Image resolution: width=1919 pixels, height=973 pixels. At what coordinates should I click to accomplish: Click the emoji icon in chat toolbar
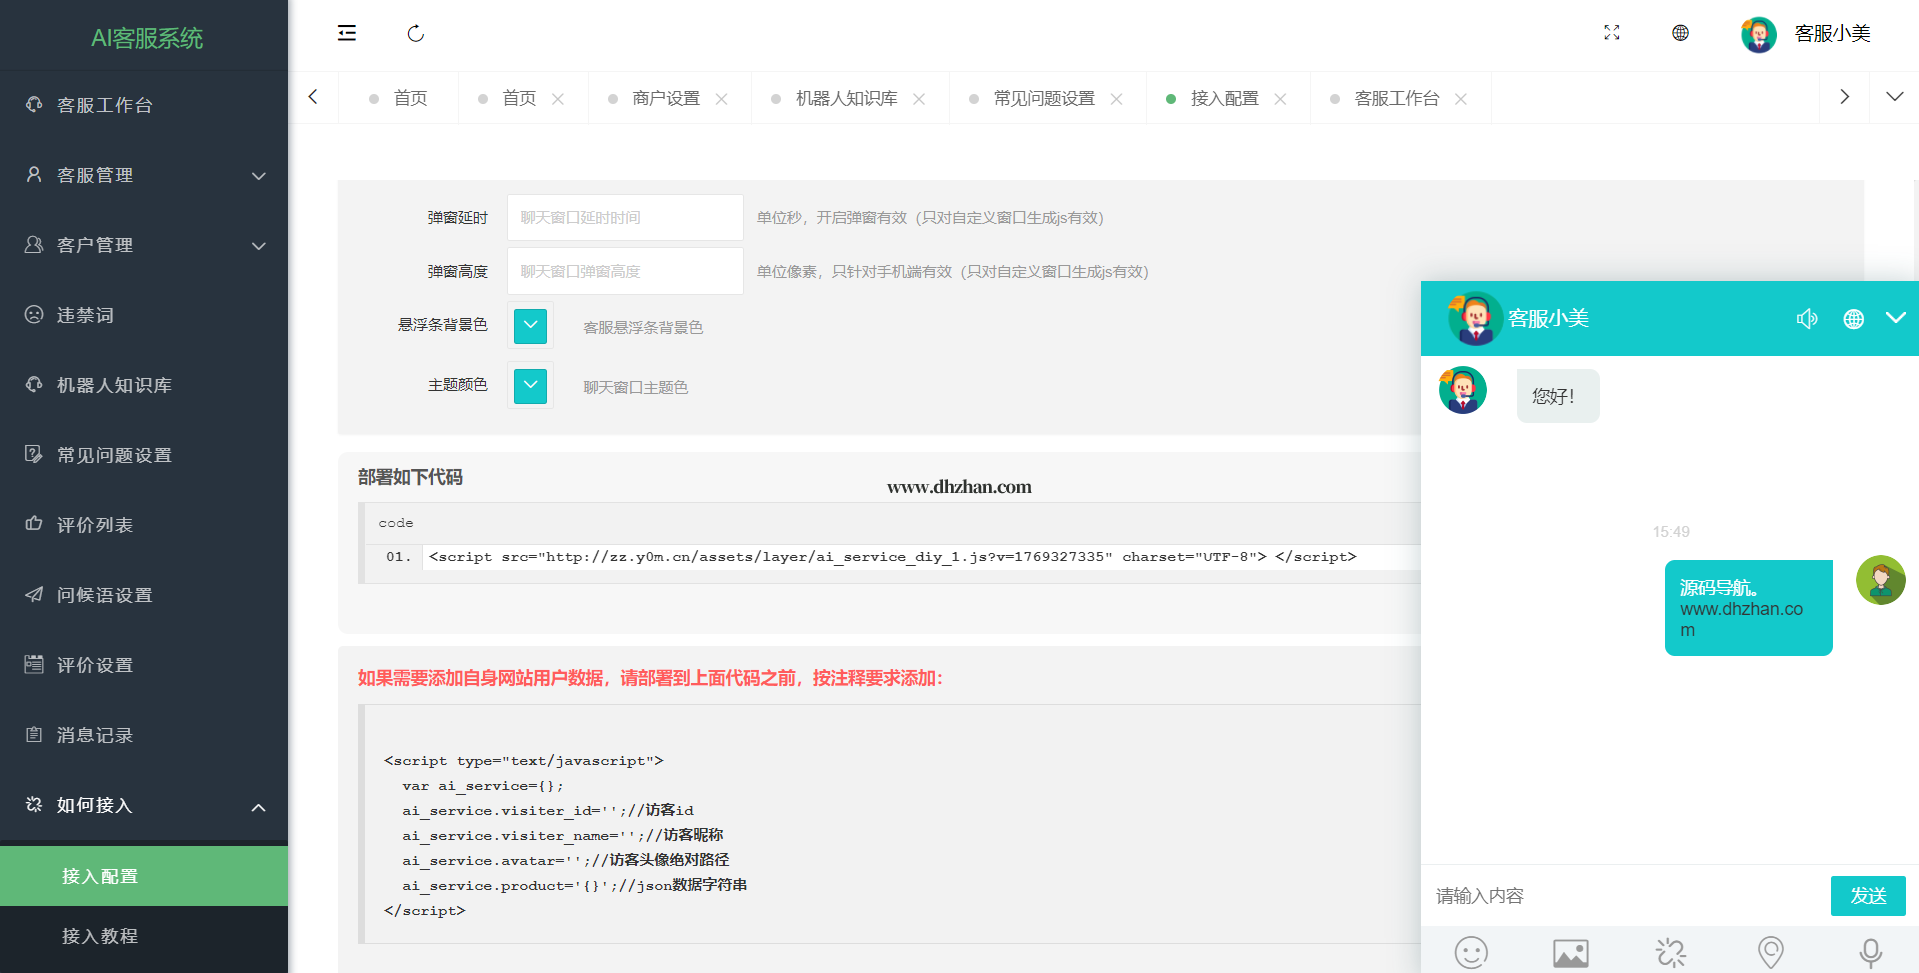(1471, 952)
